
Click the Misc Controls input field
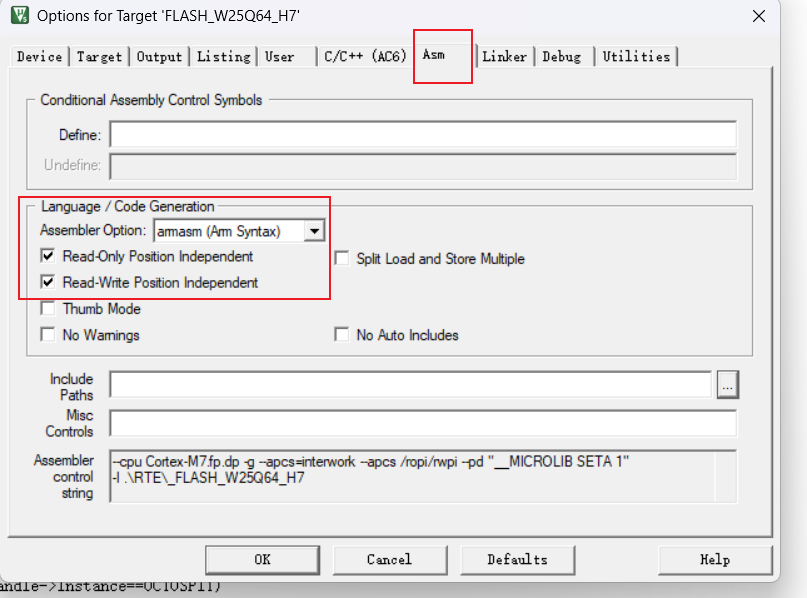[423, 424]
